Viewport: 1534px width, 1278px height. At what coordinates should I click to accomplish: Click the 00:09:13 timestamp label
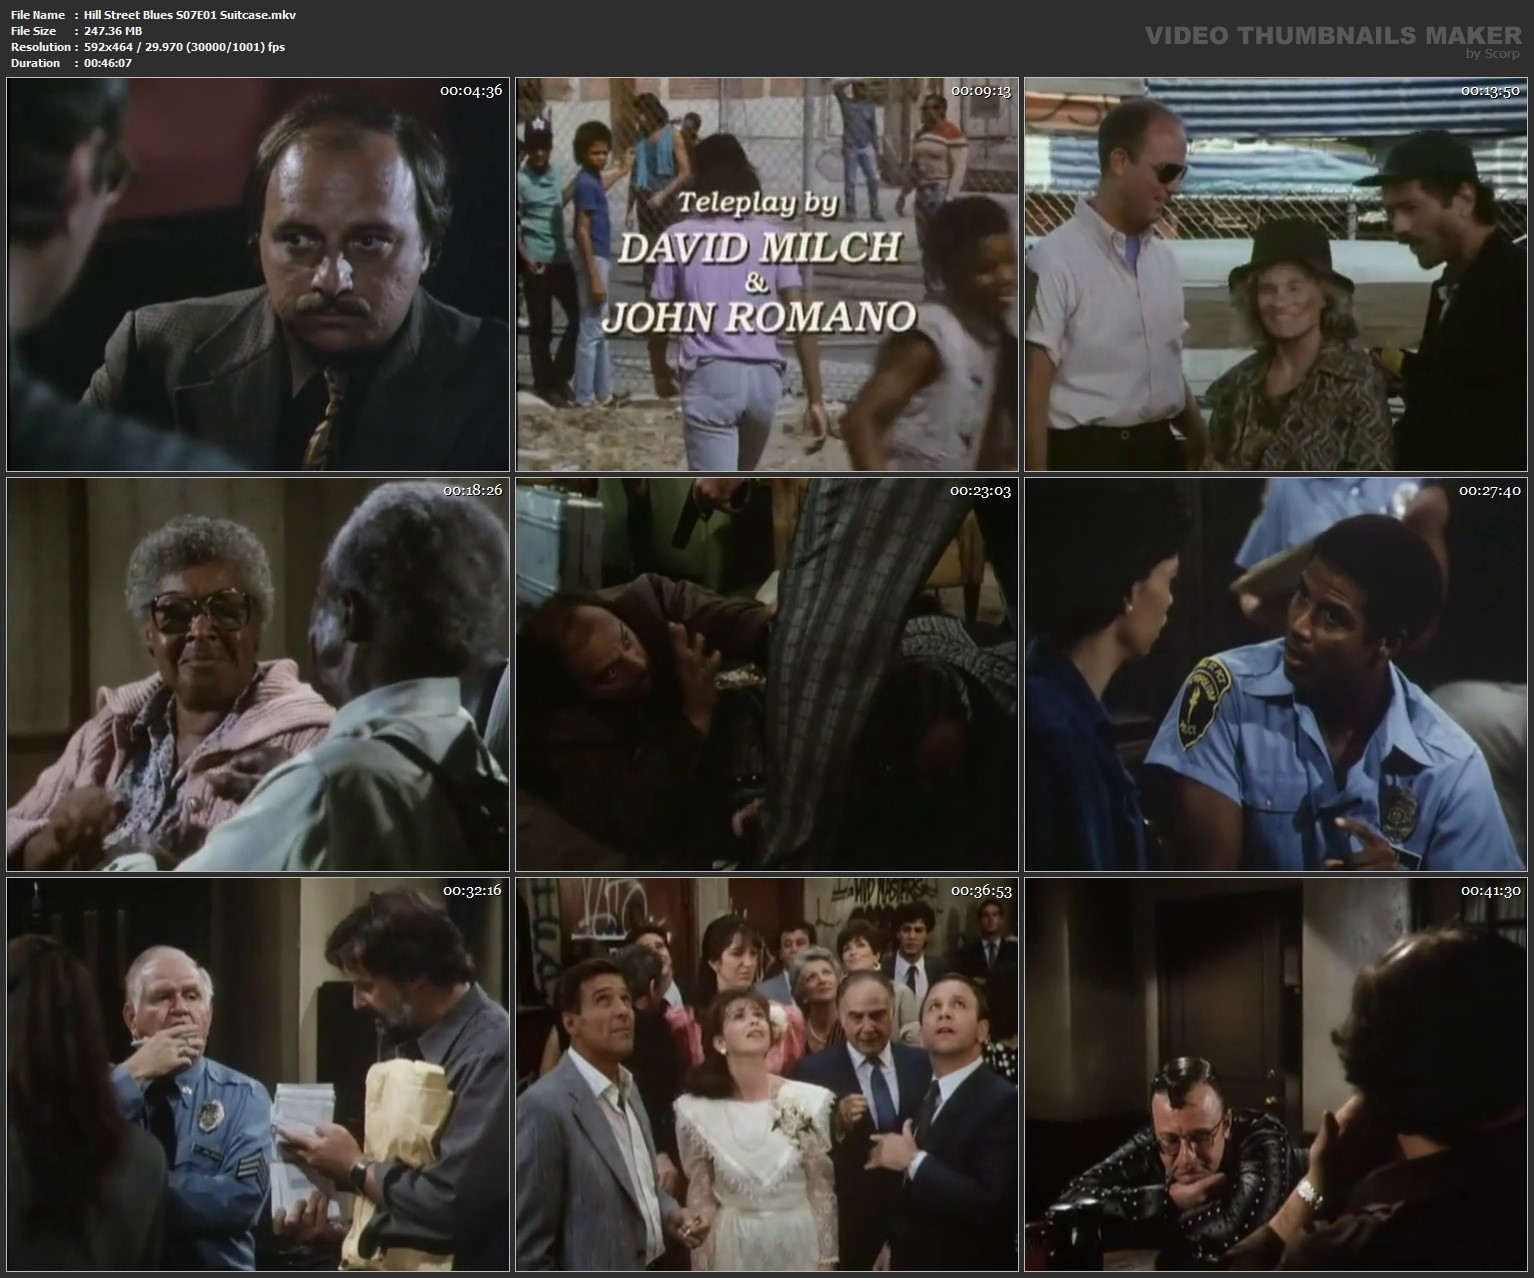point(981,91)
